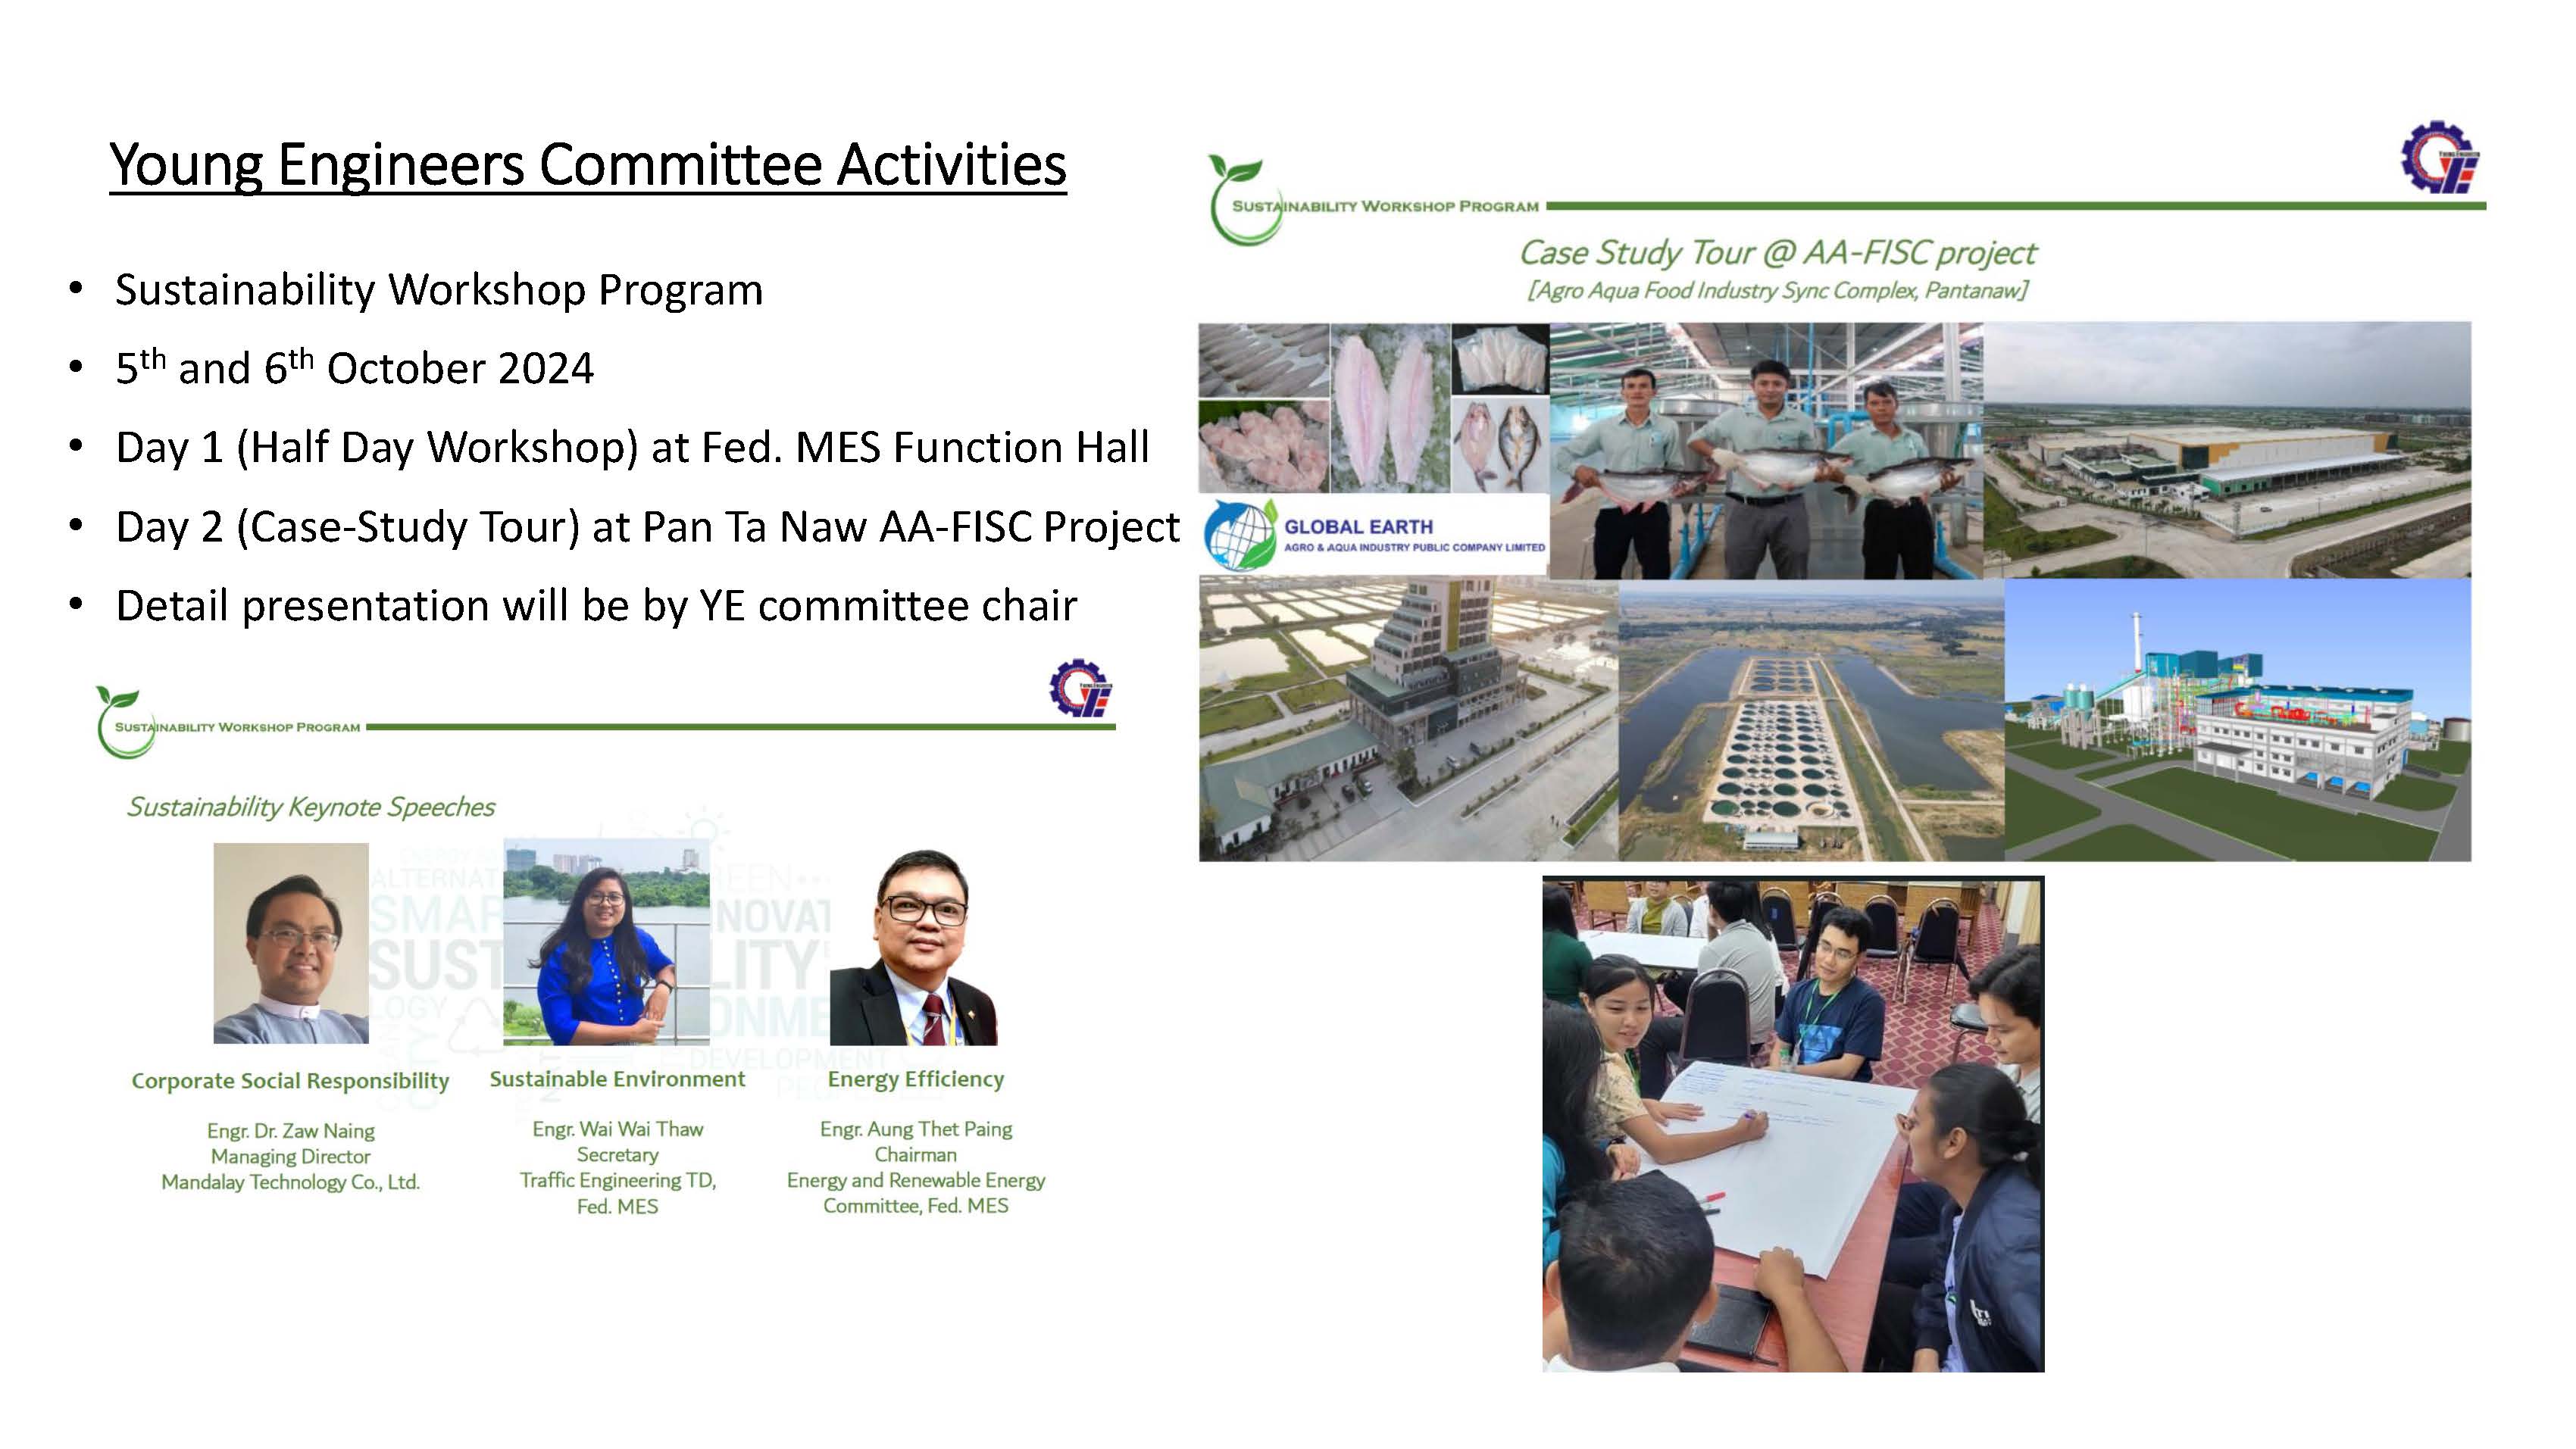Select the pink fish fillet photo
This screenshot has height=1449, width=2576.
[x=1390, y=407]
